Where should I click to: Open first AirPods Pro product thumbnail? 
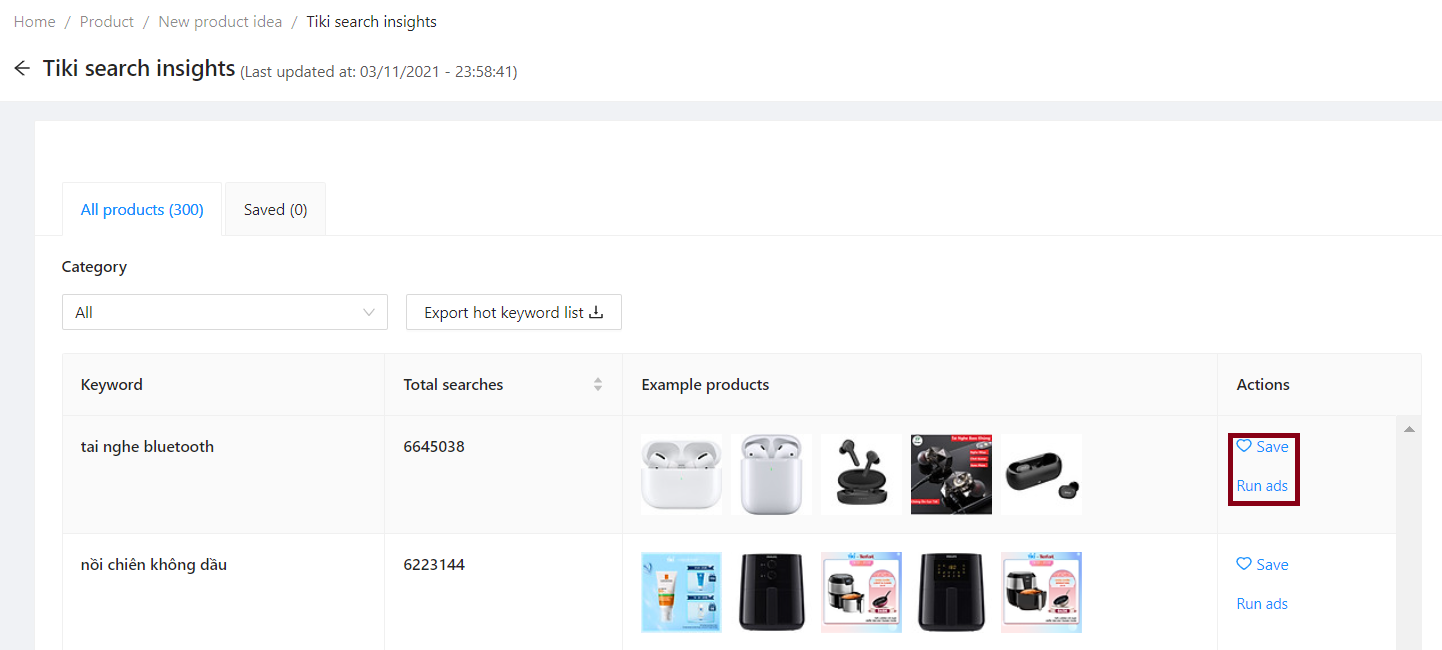681,474
